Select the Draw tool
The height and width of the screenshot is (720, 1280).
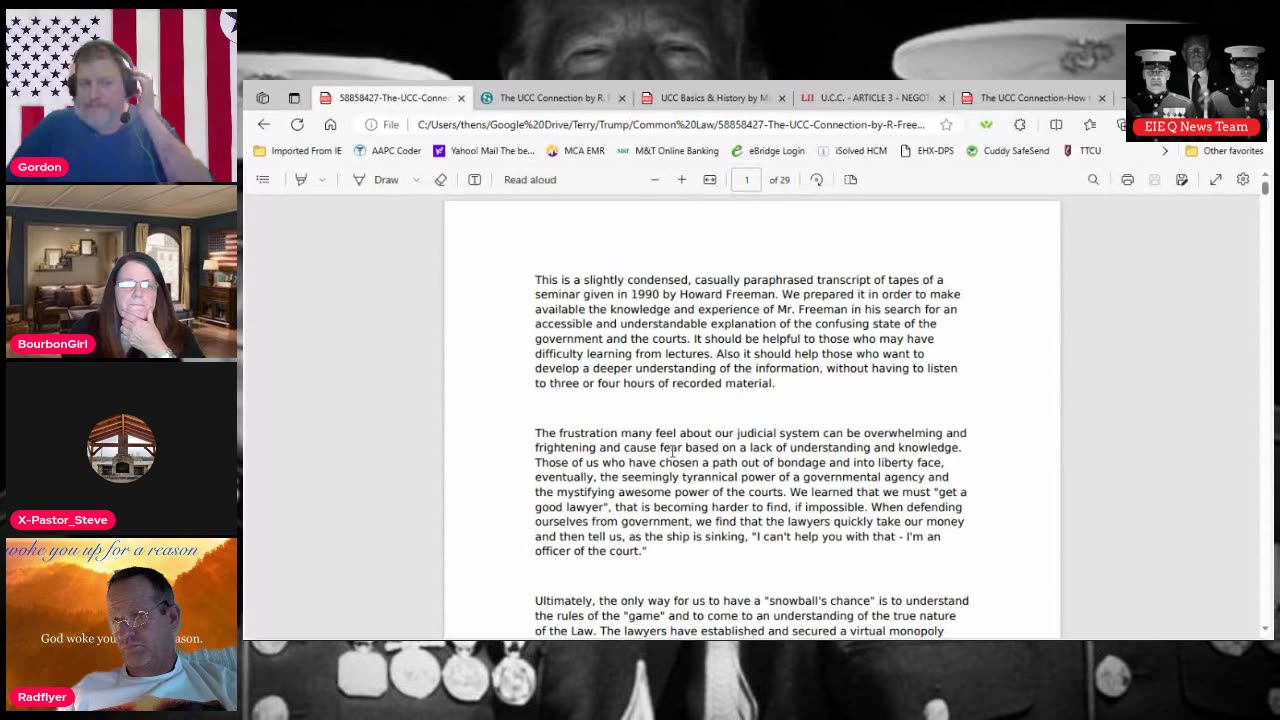[376, 180]
